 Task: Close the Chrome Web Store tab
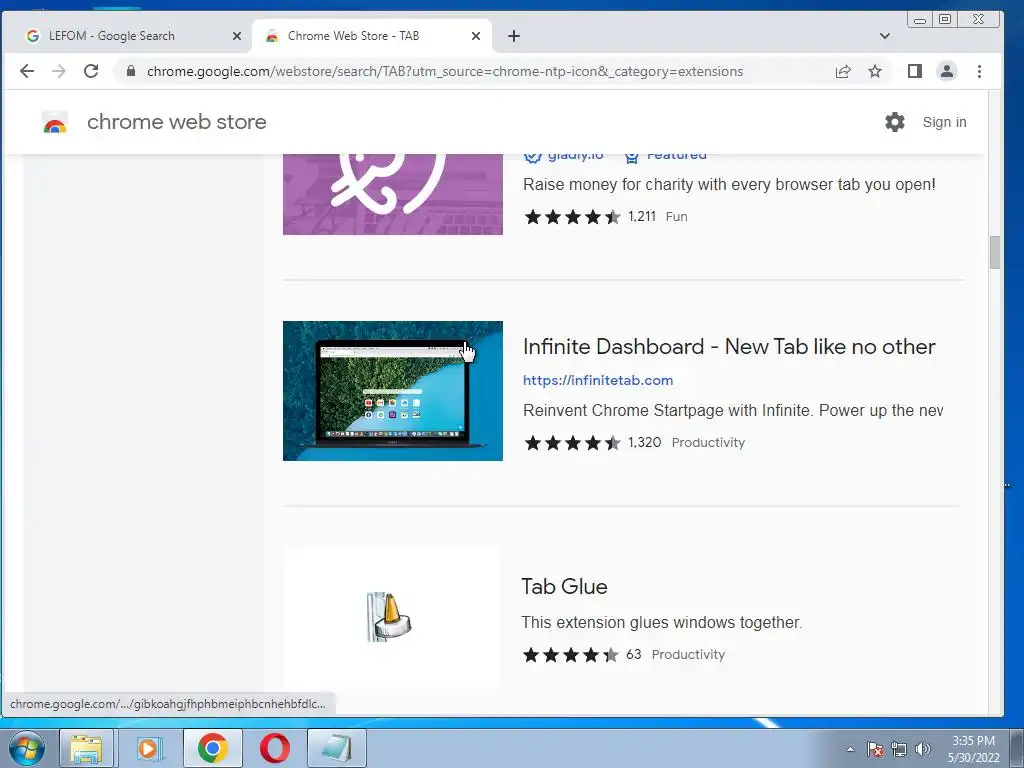[476, 36]
